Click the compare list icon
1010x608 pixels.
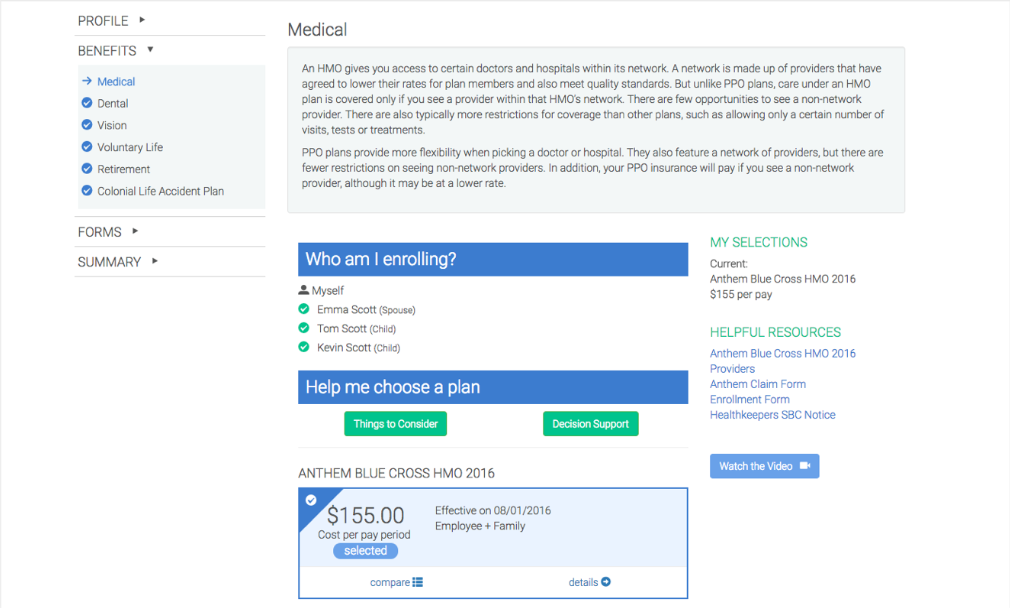pyautogui.click(x=418, y=582)
